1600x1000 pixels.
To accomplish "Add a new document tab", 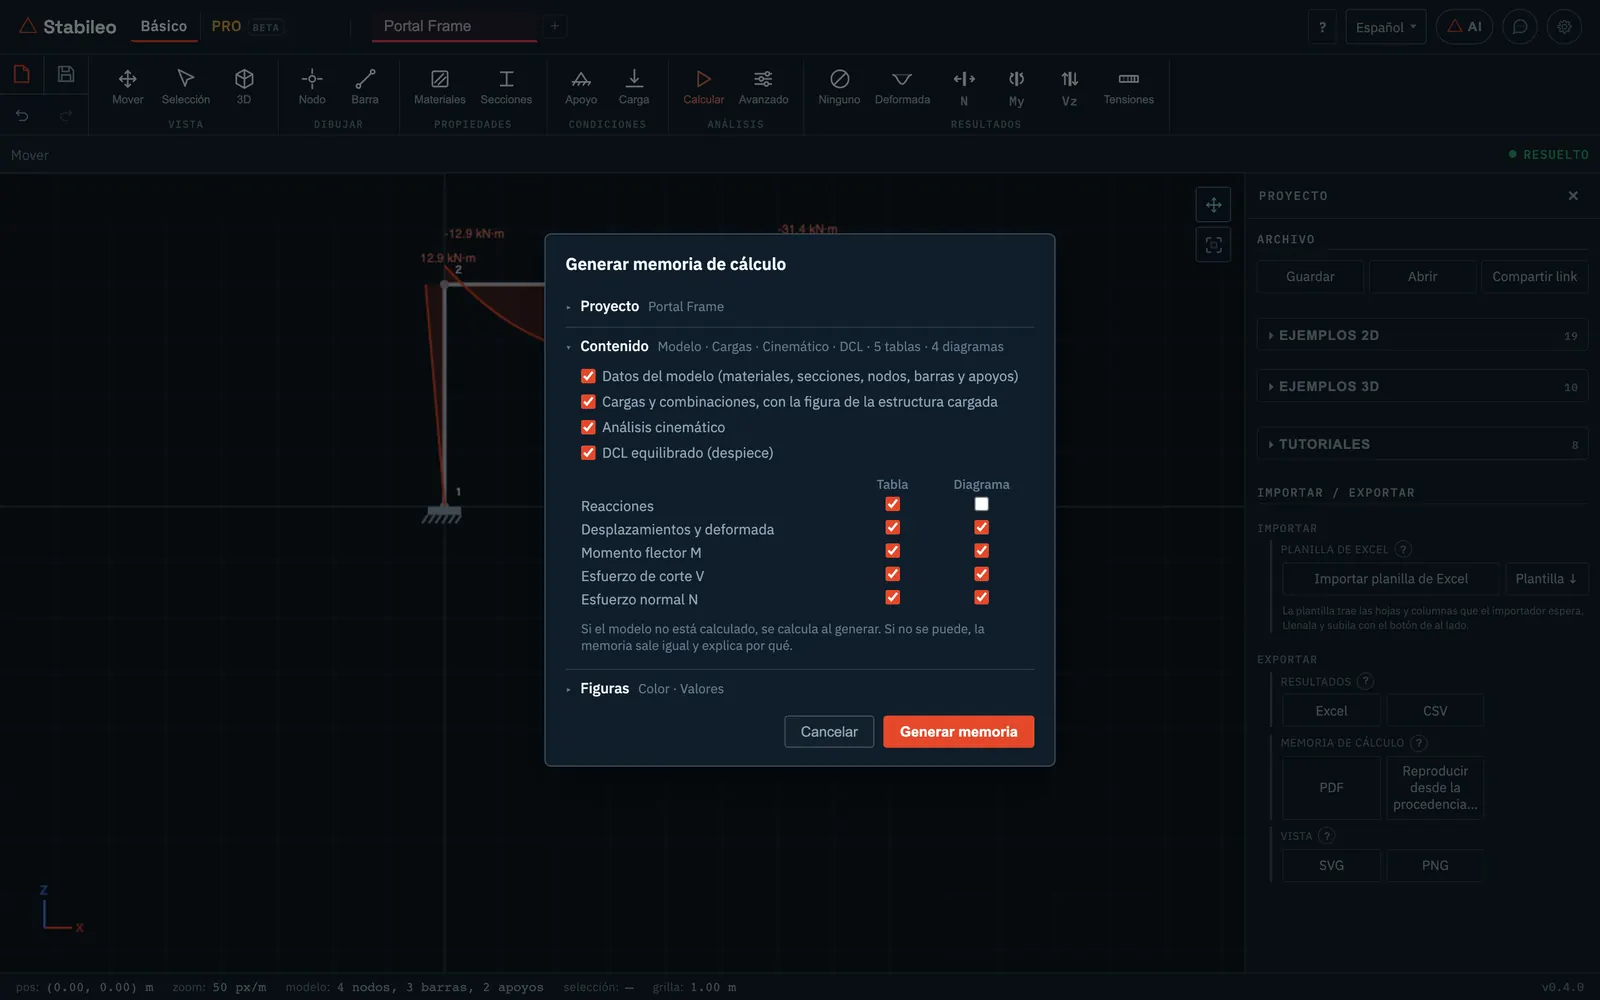I will [555, 26].
